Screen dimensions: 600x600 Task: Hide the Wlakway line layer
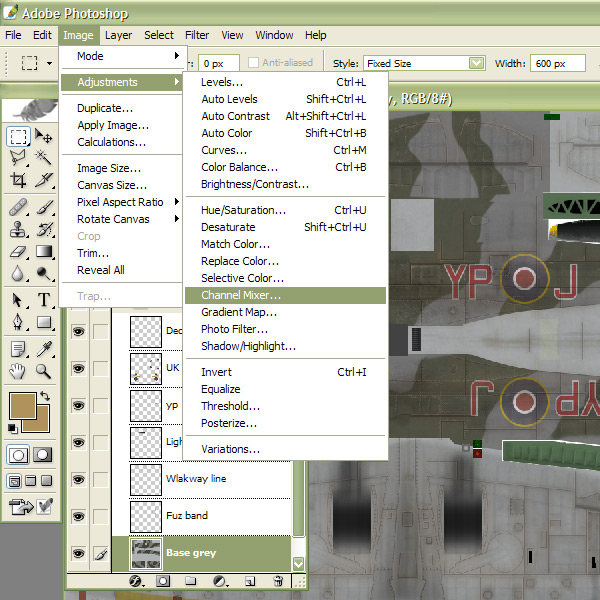78,479
